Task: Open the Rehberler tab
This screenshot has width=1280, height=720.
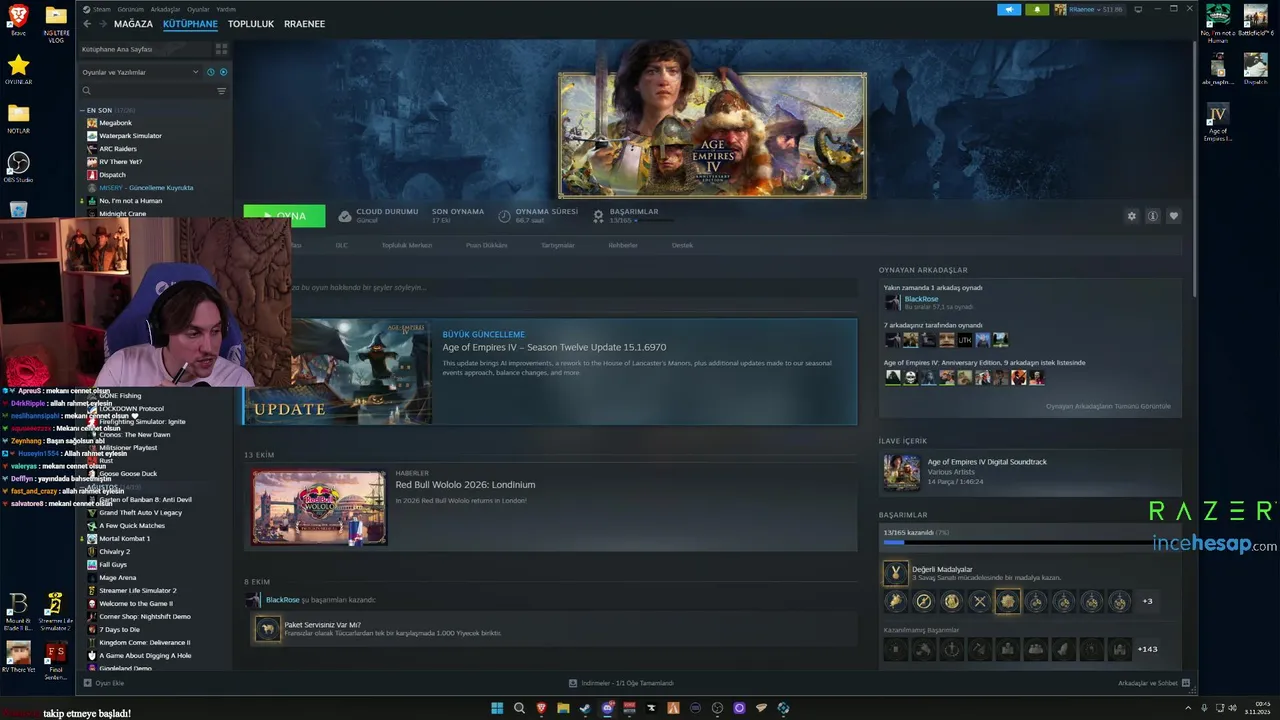Action: pos(623,245)
